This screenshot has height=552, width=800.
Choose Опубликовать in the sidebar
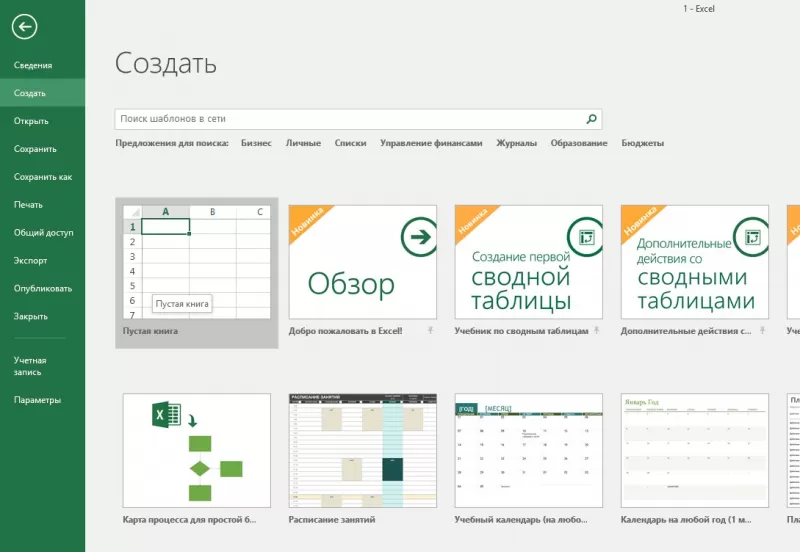pos(42,288)
